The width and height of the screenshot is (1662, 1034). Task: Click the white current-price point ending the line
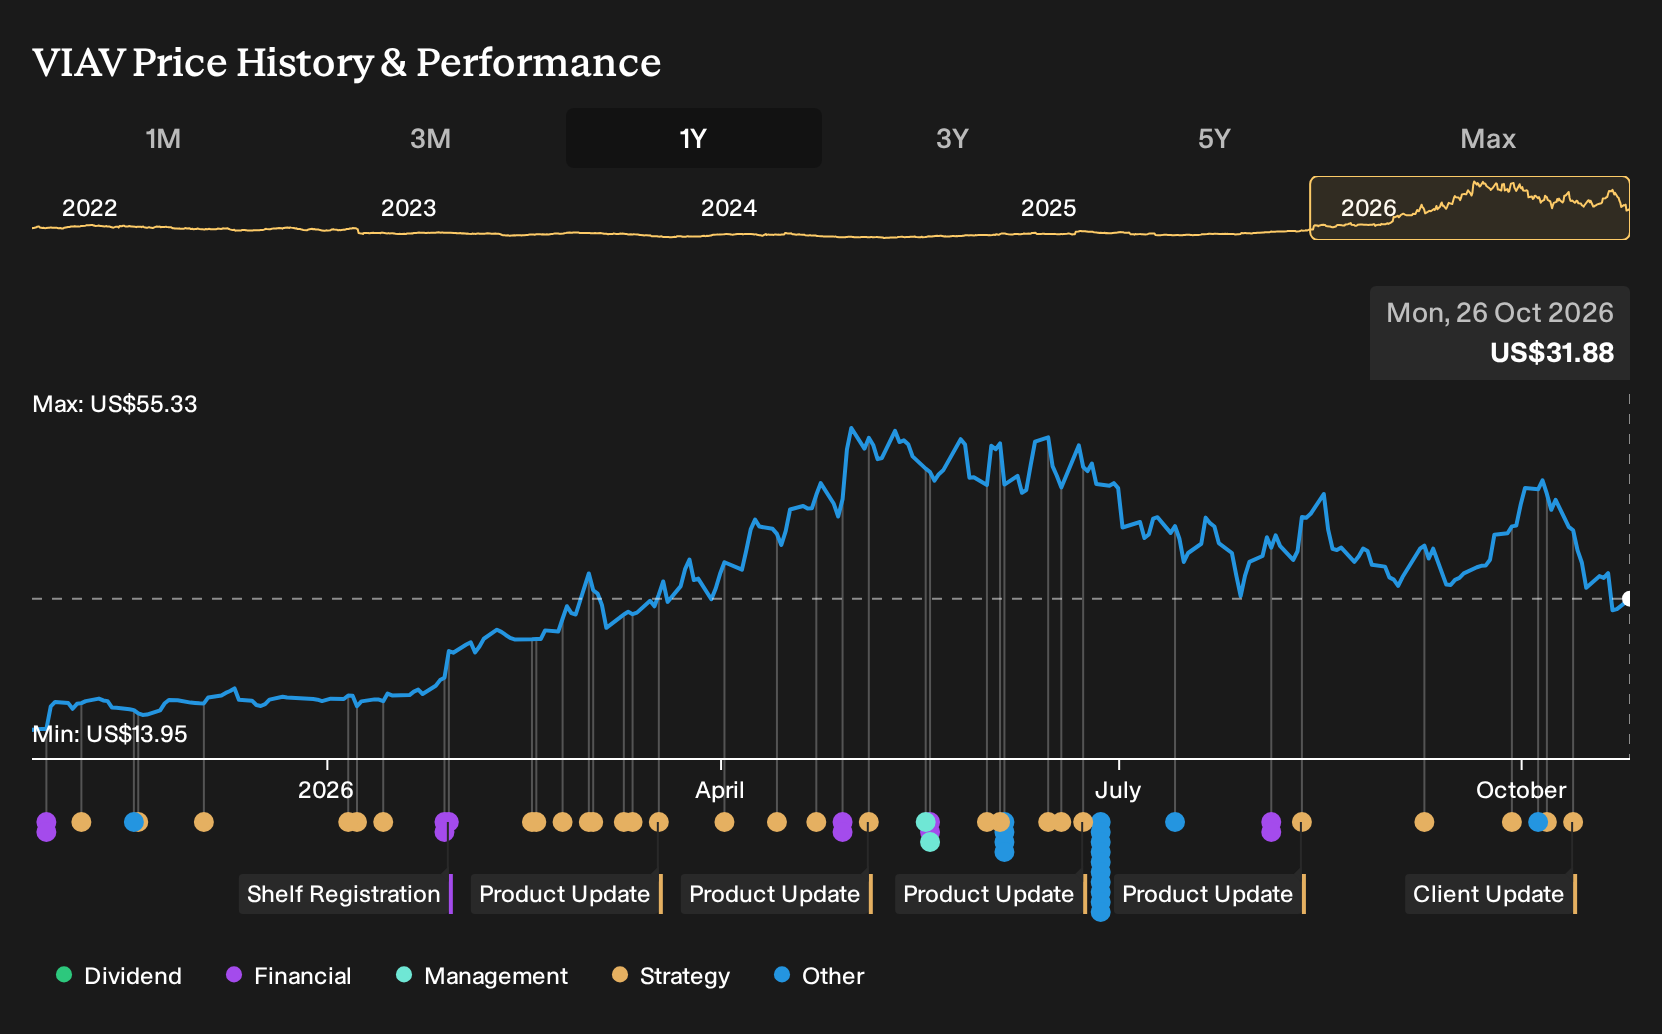[x=1628, y=599]
